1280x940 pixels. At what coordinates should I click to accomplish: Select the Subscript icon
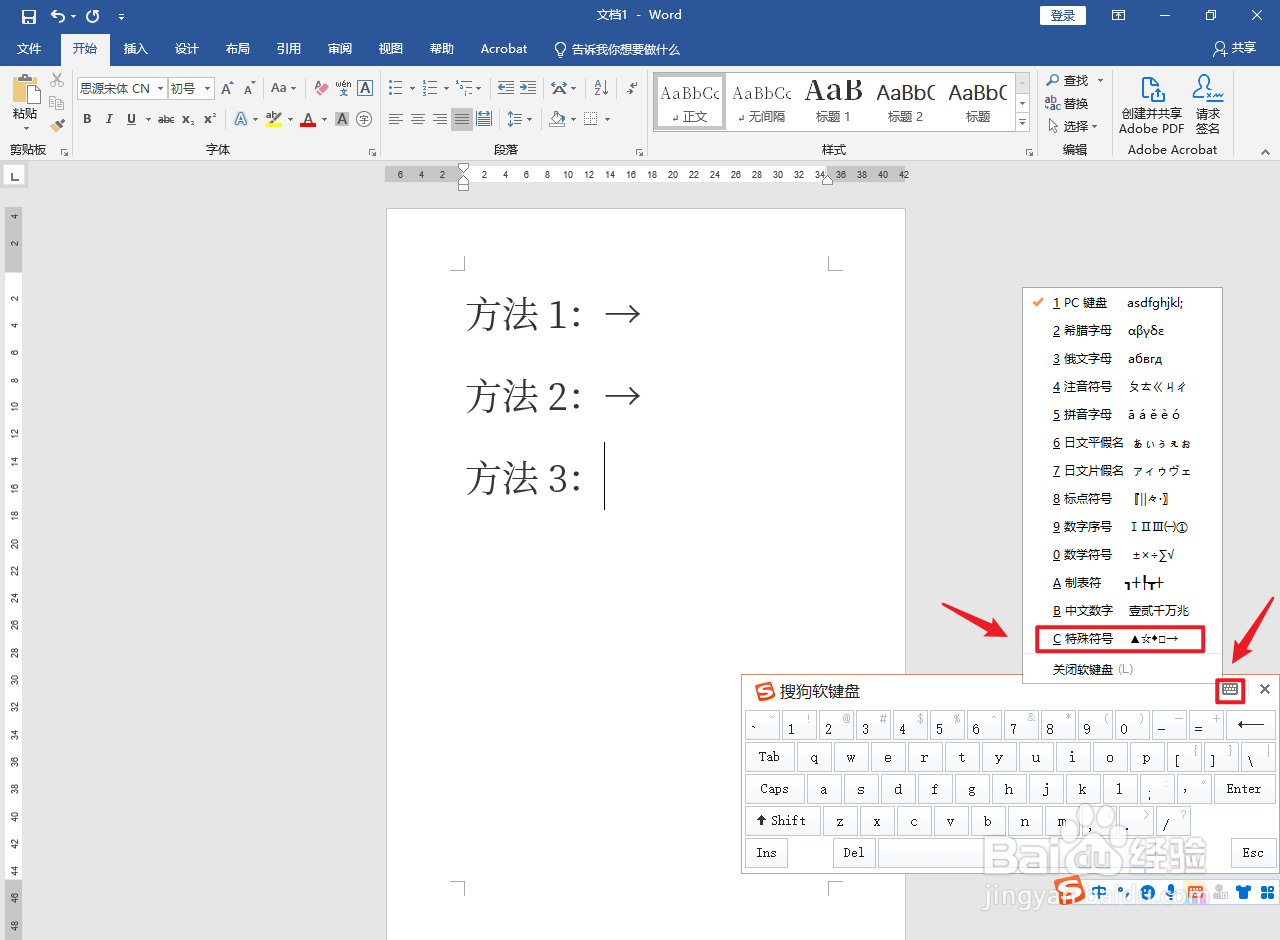187,119
